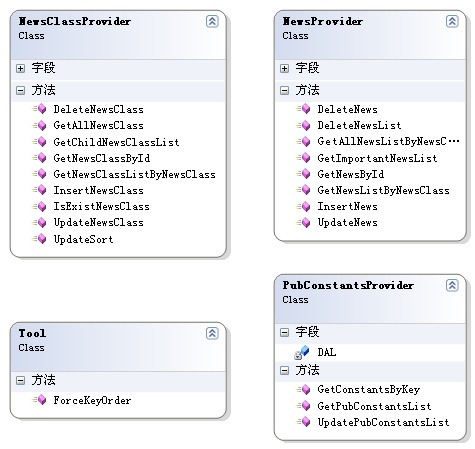Collapse the 方法 section in Tool class

click(x=20, y=380)
